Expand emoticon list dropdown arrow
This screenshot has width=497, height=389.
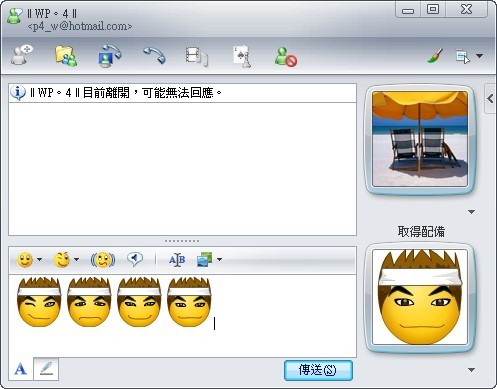[x=39, y=259]
